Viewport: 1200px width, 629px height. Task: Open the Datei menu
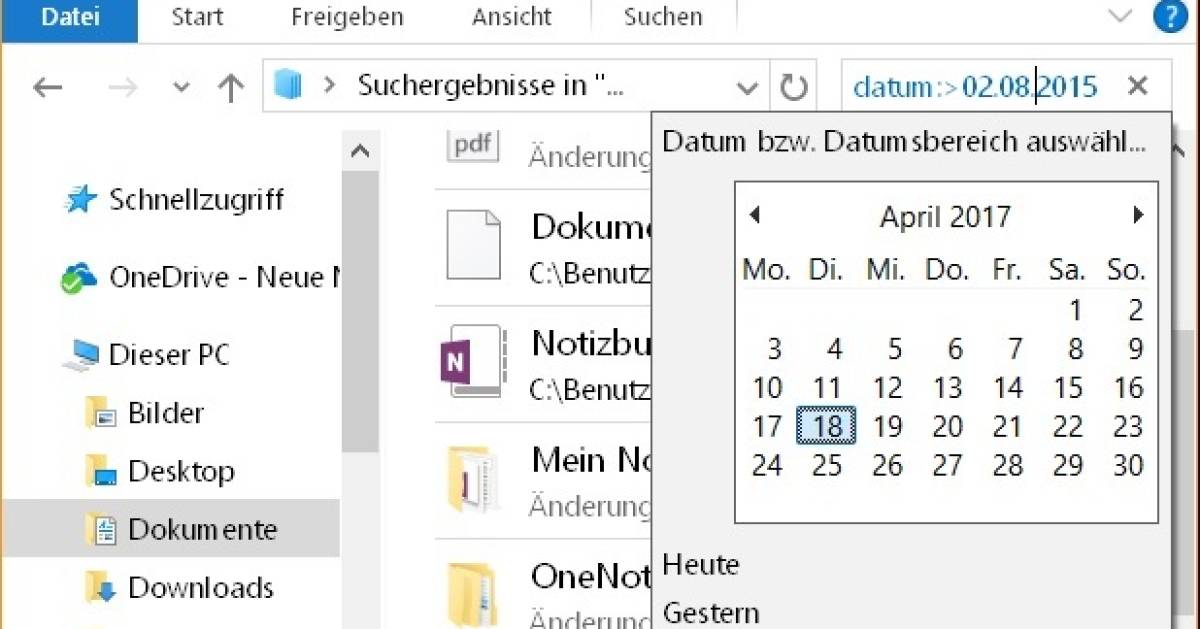point(69,16)
